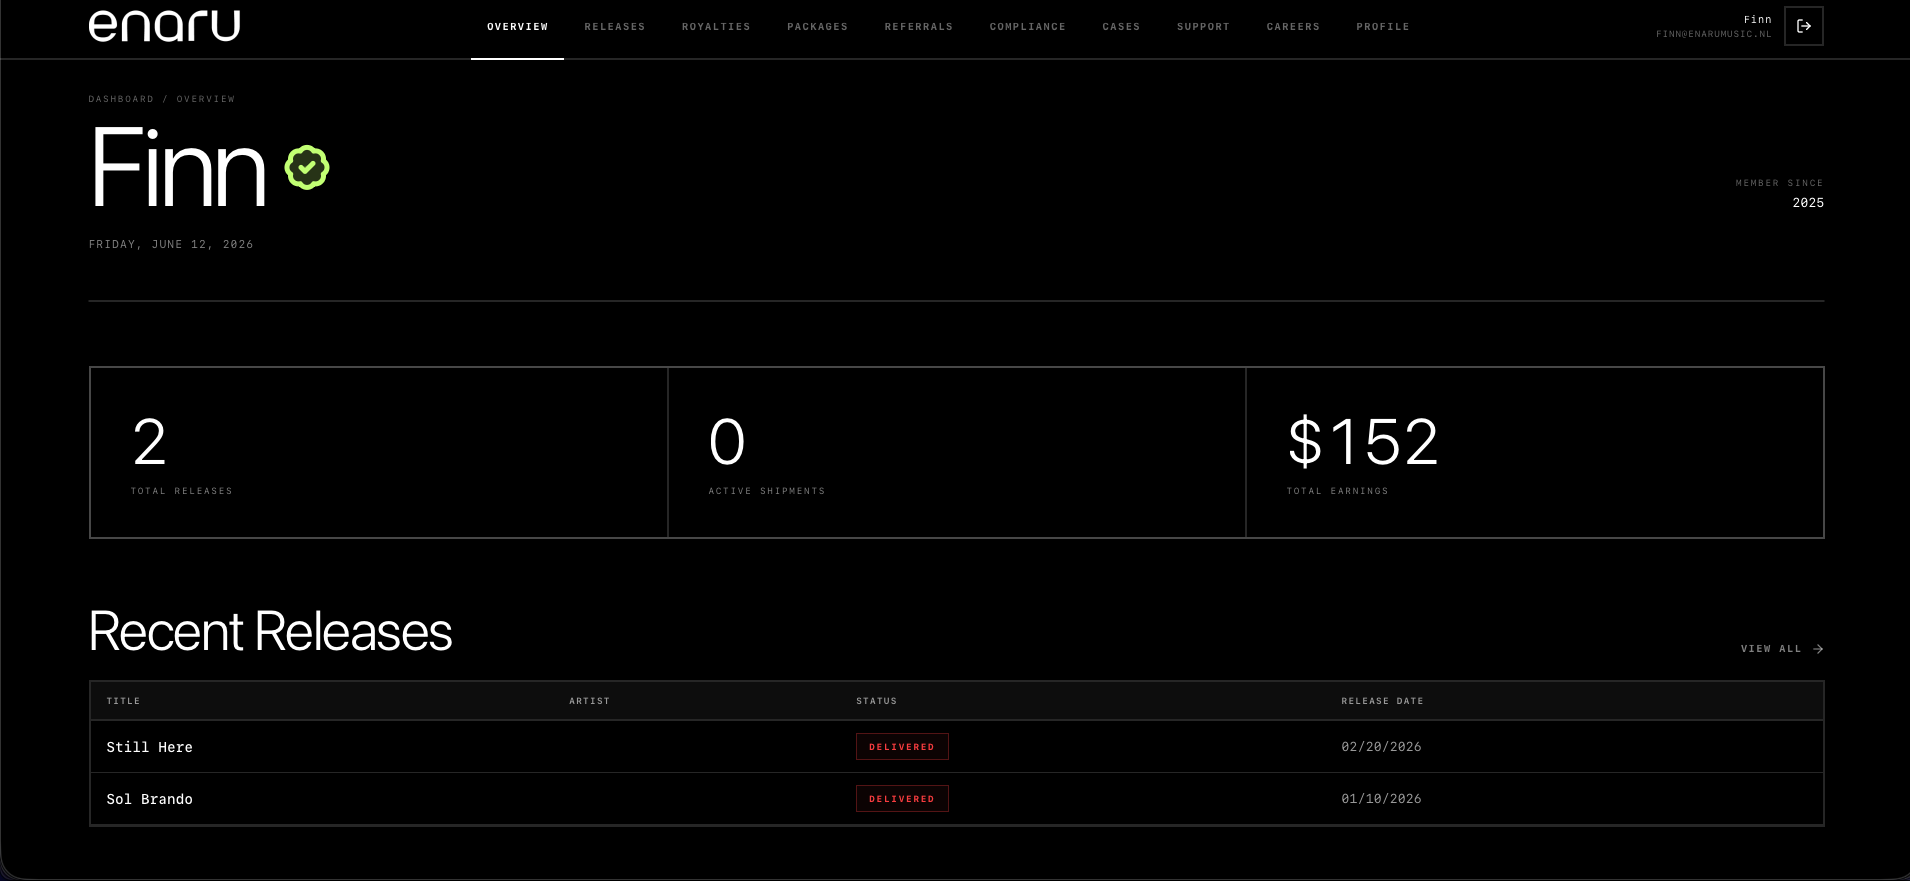This screenshot has width=1910, height=881.
Task: Click the finn@enarumusic.nl email text
Action: click(1713, 34)
